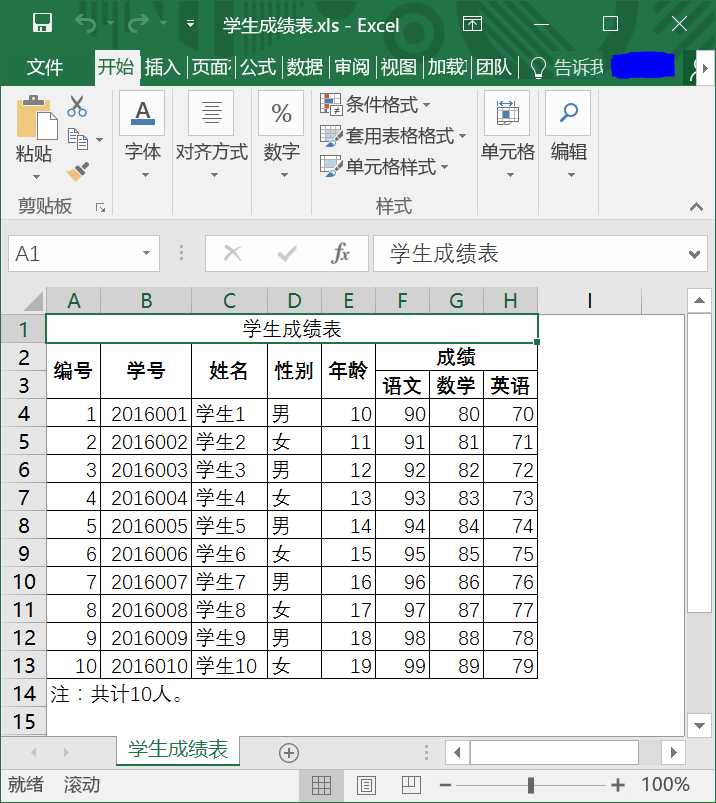This screenshot has height=803, width=716.
Task: Click the Cut scissors icon
Action: pos(77,106)
